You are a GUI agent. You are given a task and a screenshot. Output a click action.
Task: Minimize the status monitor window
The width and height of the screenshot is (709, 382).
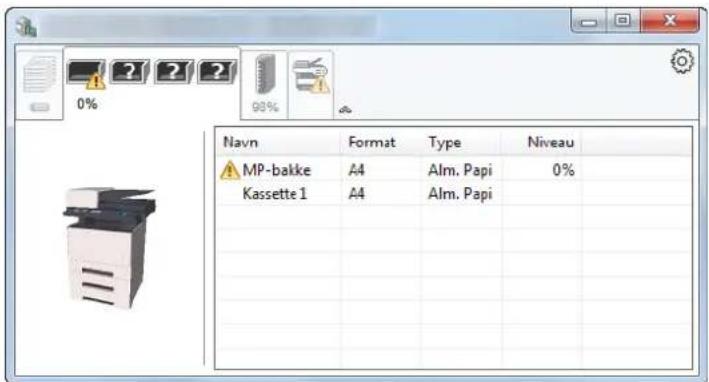pos(588,21)
